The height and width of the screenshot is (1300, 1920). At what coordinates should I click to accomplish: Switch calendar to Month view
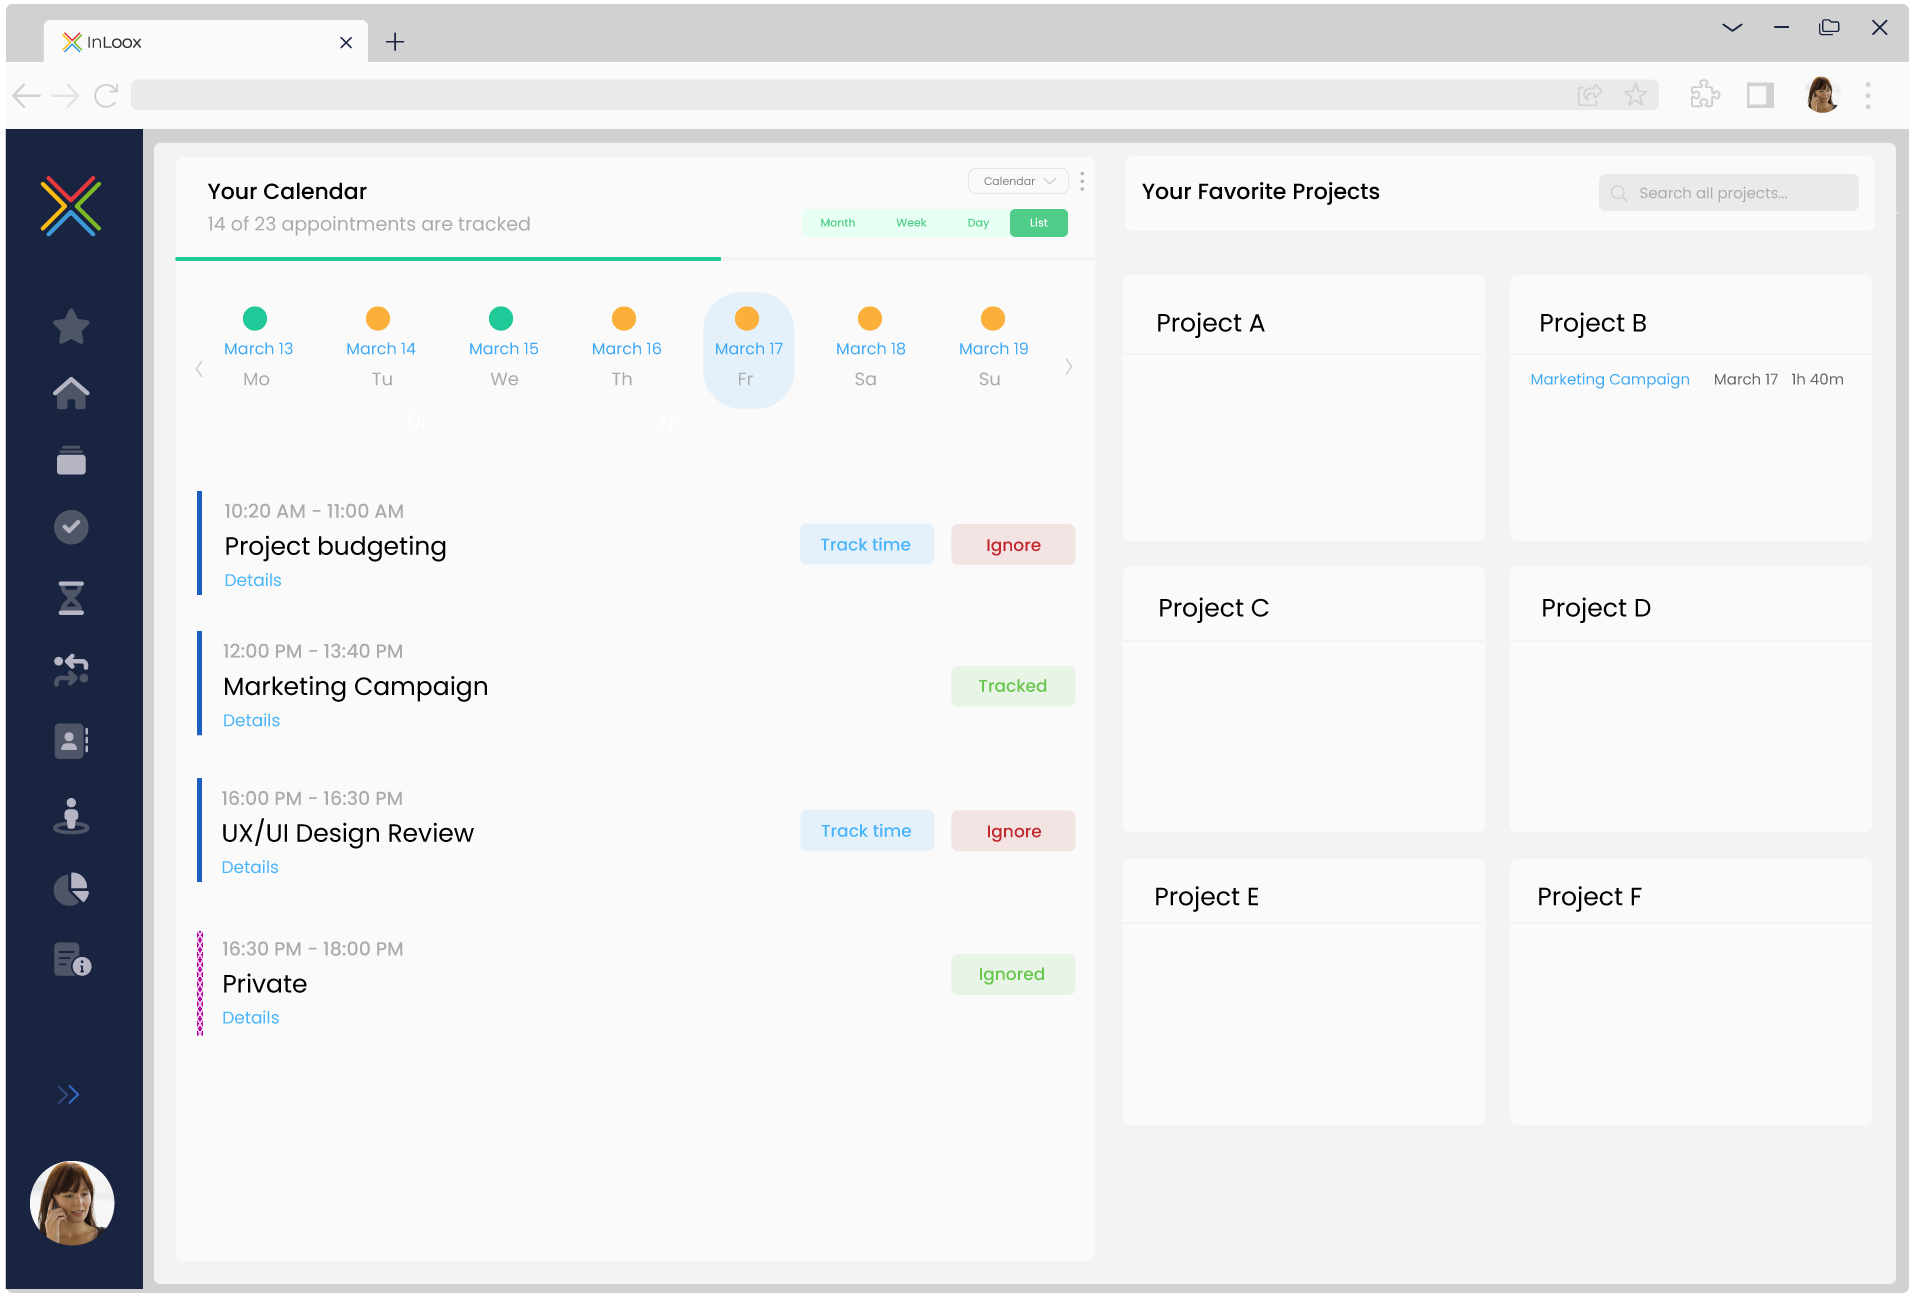[837, 223]
